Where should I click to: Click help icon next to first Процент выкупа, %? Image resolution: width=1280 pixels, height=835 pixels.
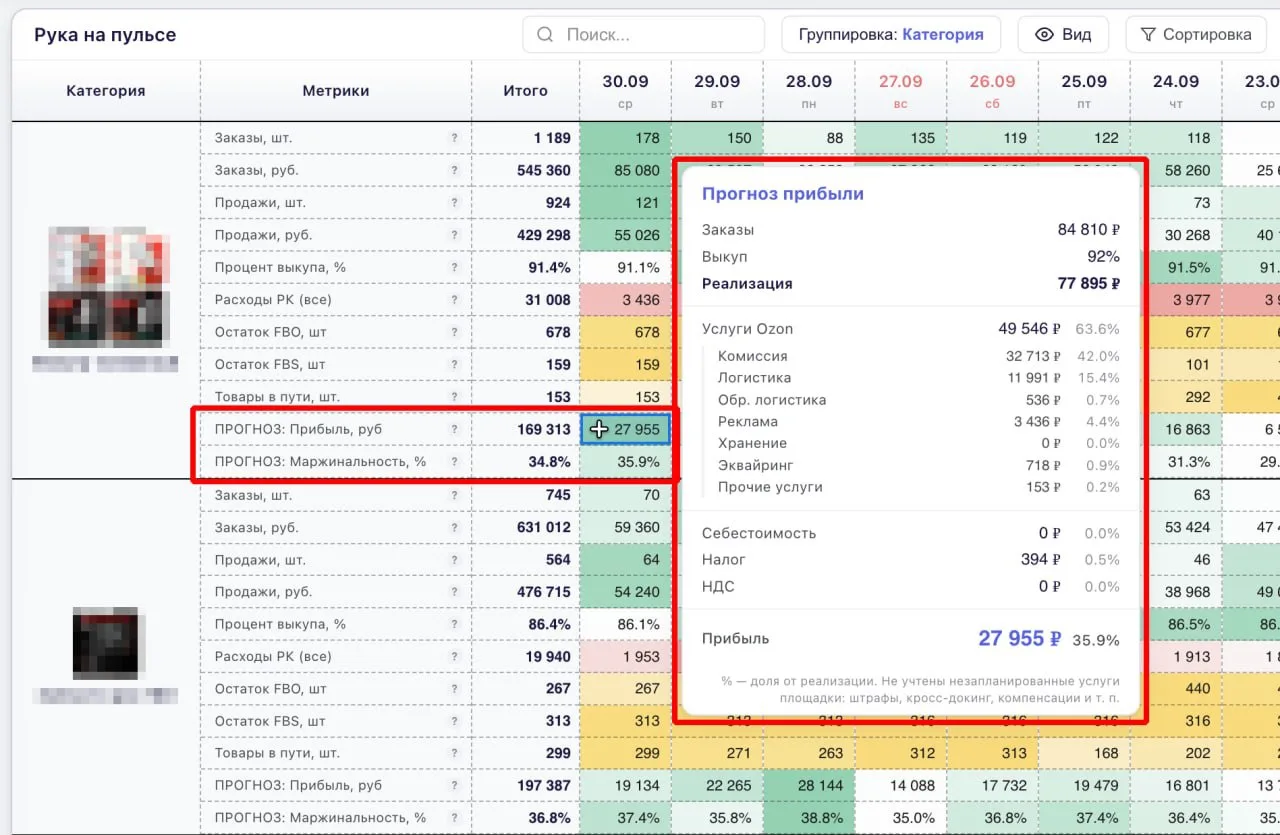click(x=454, y=268)
